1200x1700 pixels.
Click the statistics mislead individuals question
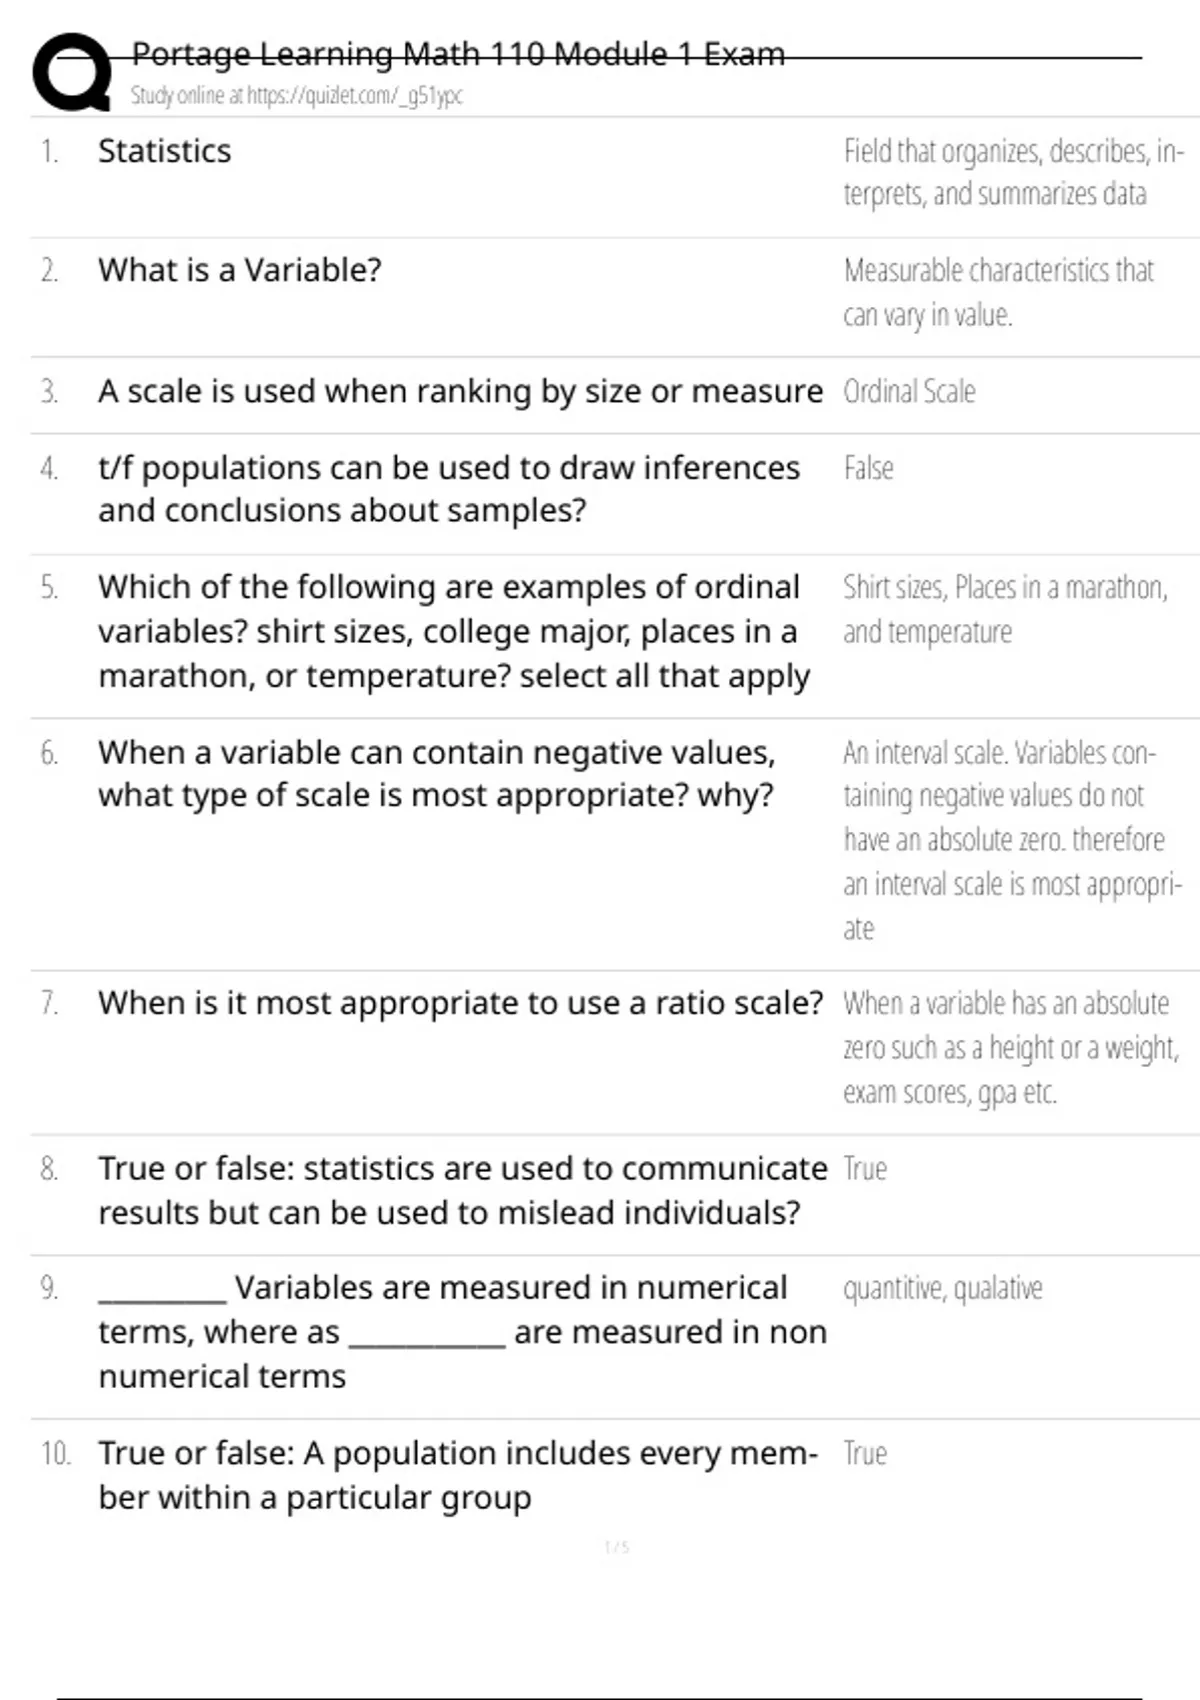click(462, 1190)
